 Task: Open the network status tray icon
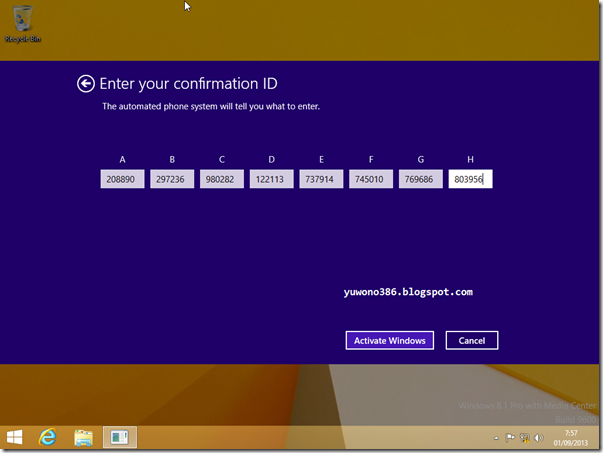pyautogui.click(x=525, y=438)
